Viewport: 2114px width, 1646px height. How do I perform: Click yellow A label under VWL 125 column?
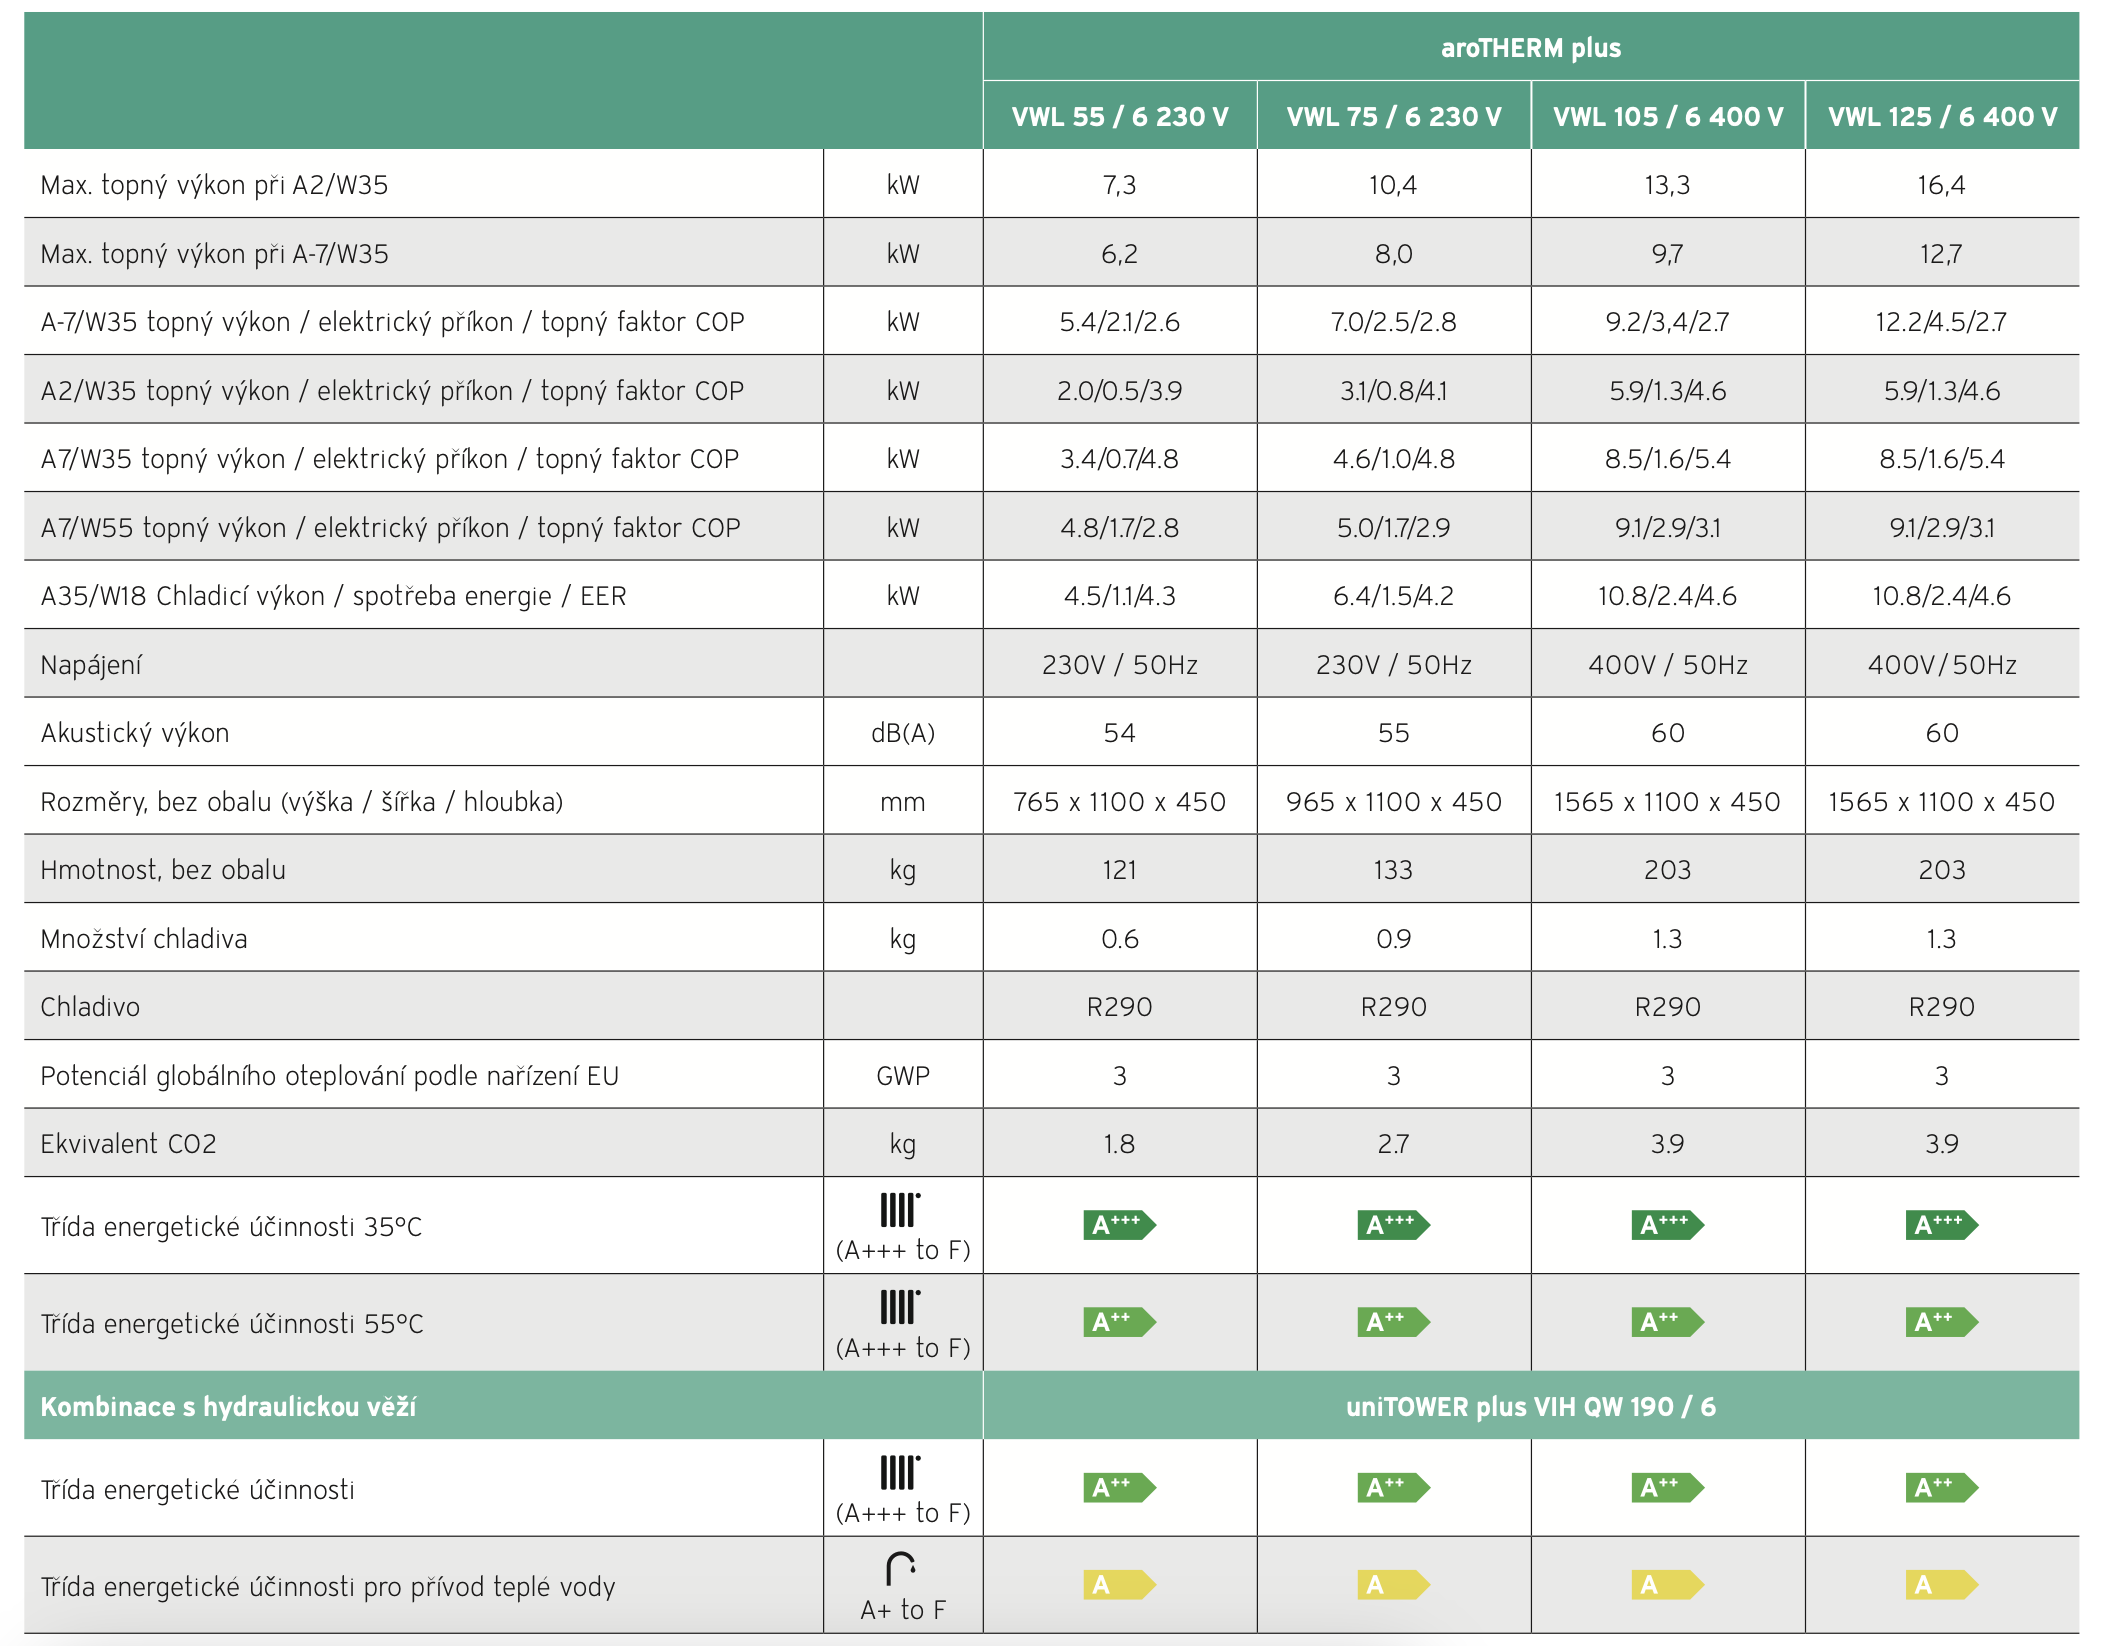tap(1940, 1585)
